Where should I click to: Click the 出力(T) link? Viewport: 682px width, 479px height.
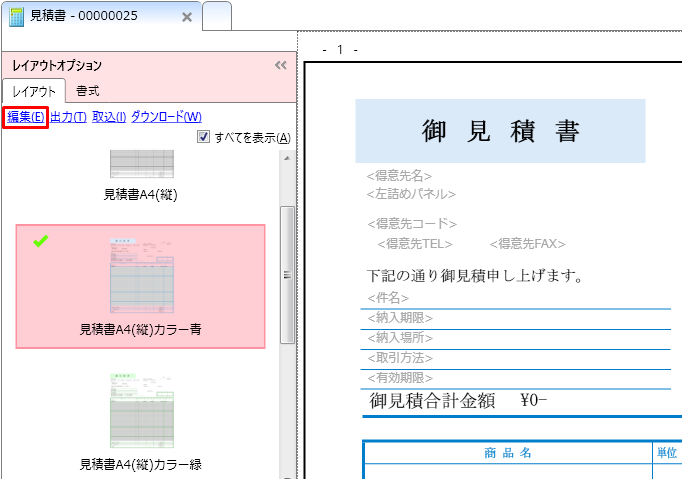pyautogui.click(x=68, y=117)
